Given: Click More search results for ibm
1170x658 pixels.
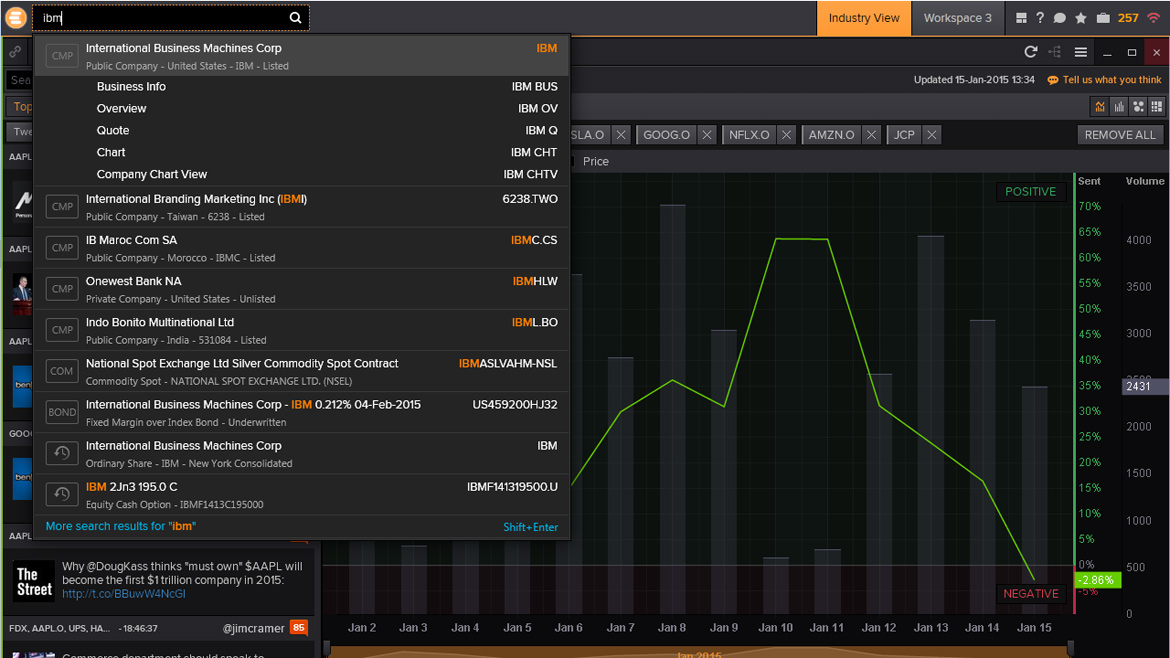Looking at the screenshot, I should pos(121,526).
